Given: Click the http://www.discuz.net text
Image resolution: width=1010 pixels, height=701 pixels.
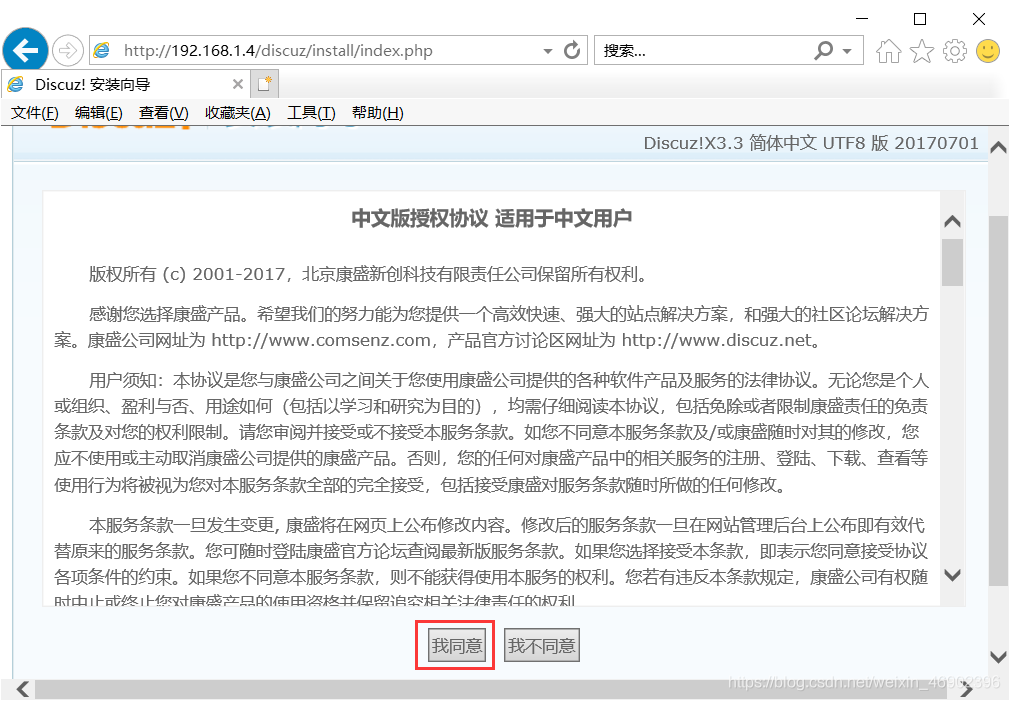Looking at the screenshot, I should (716, 340).
